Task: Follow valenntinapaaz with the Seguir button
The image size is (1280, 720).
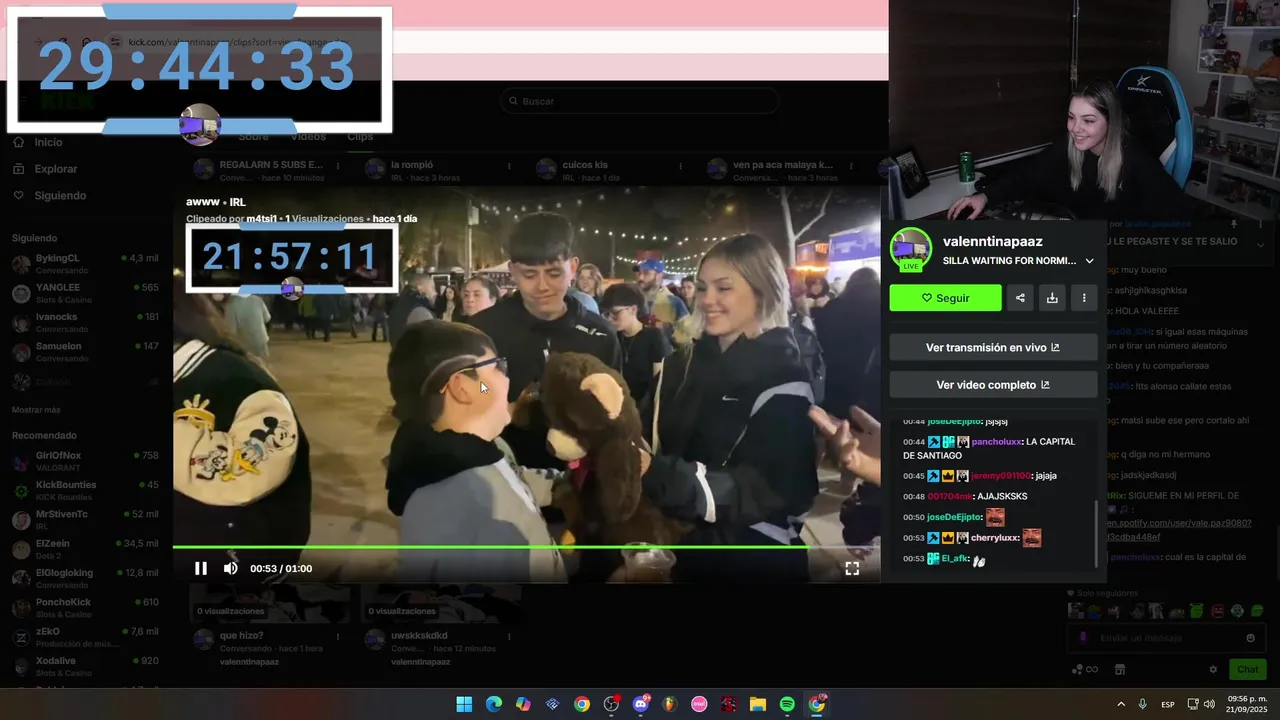Action: click(x=945, y=298)
